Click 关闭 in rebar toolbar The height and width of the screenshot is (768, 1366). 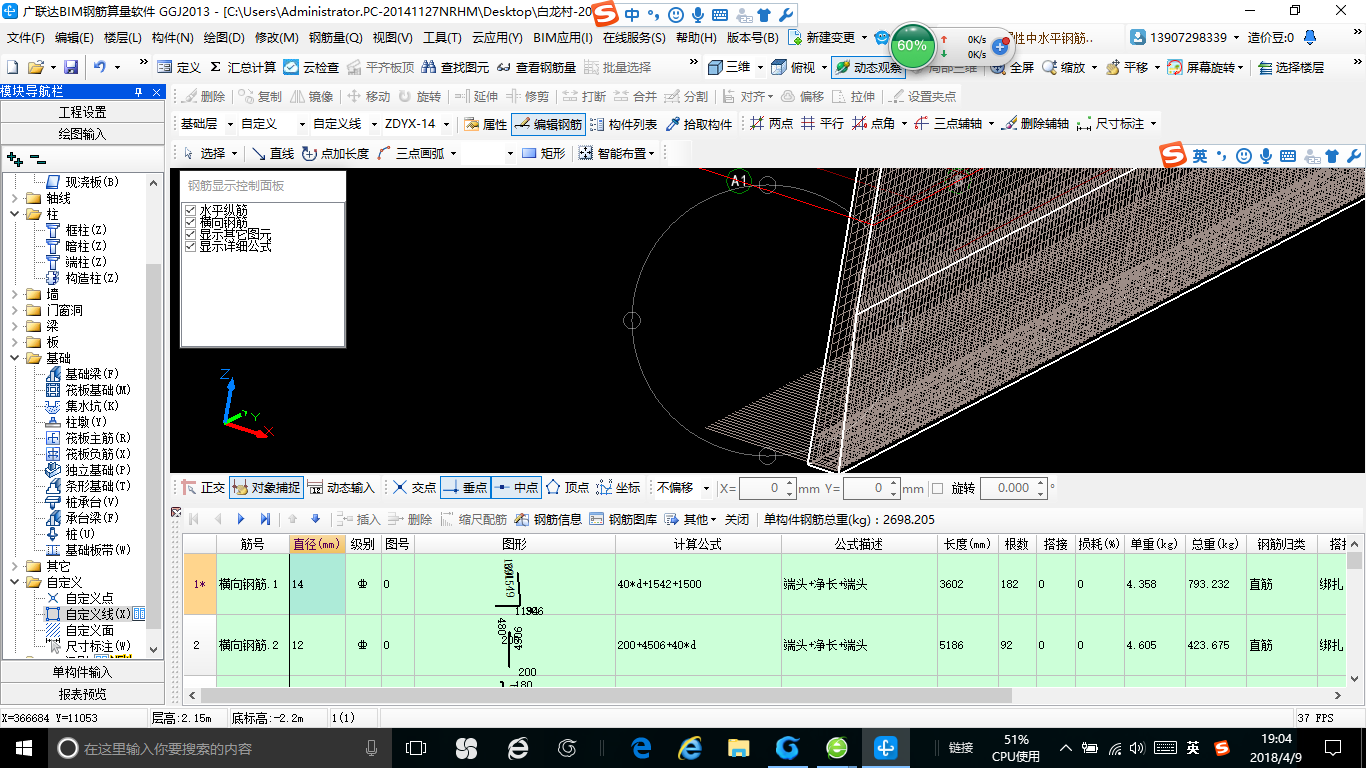click(737, 519)
